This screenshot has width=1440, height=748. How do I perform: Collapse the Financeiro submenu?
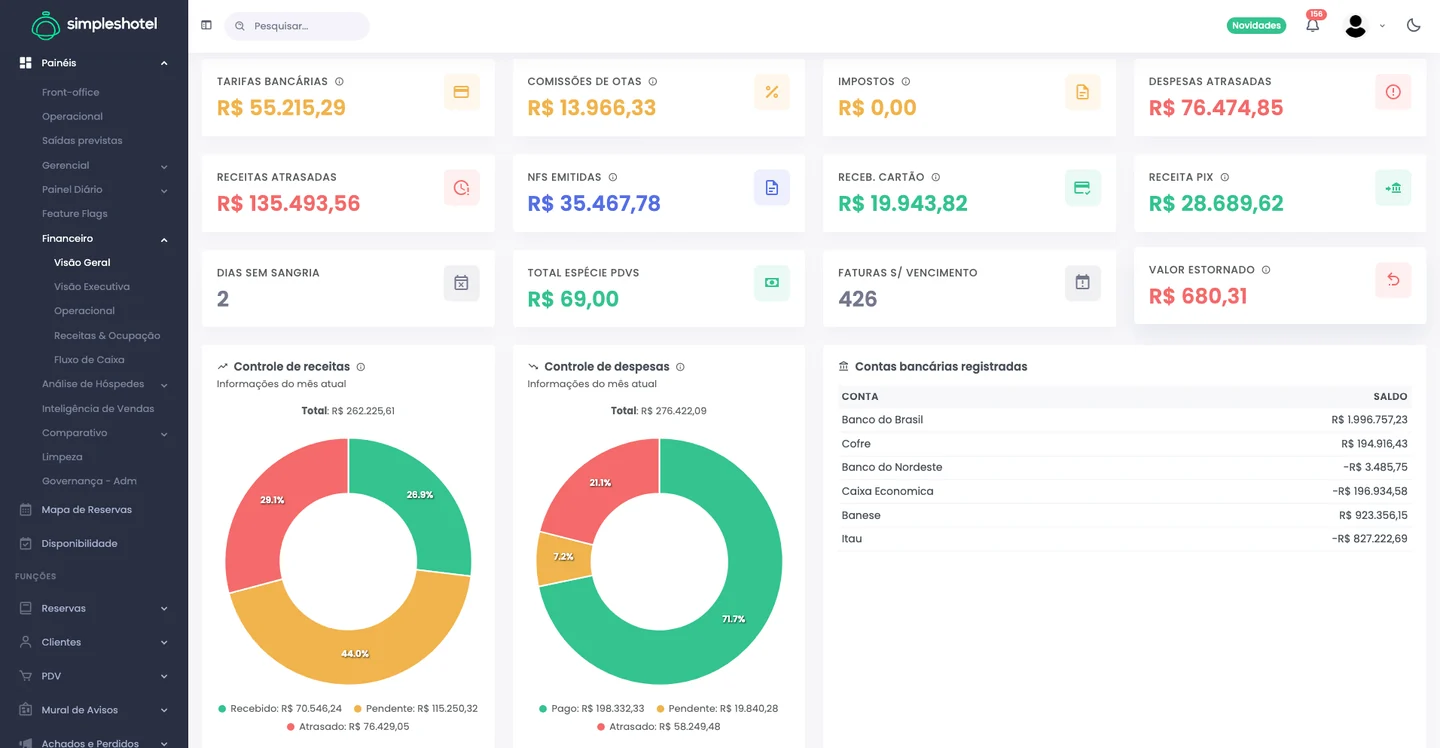(164, 239)
